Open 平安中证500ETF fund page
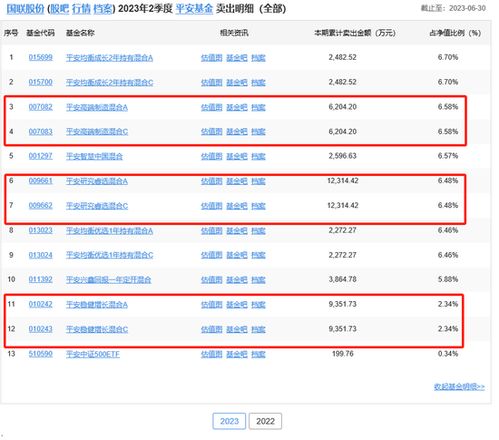Screen dimensions: 499x440 pos(93,354)
